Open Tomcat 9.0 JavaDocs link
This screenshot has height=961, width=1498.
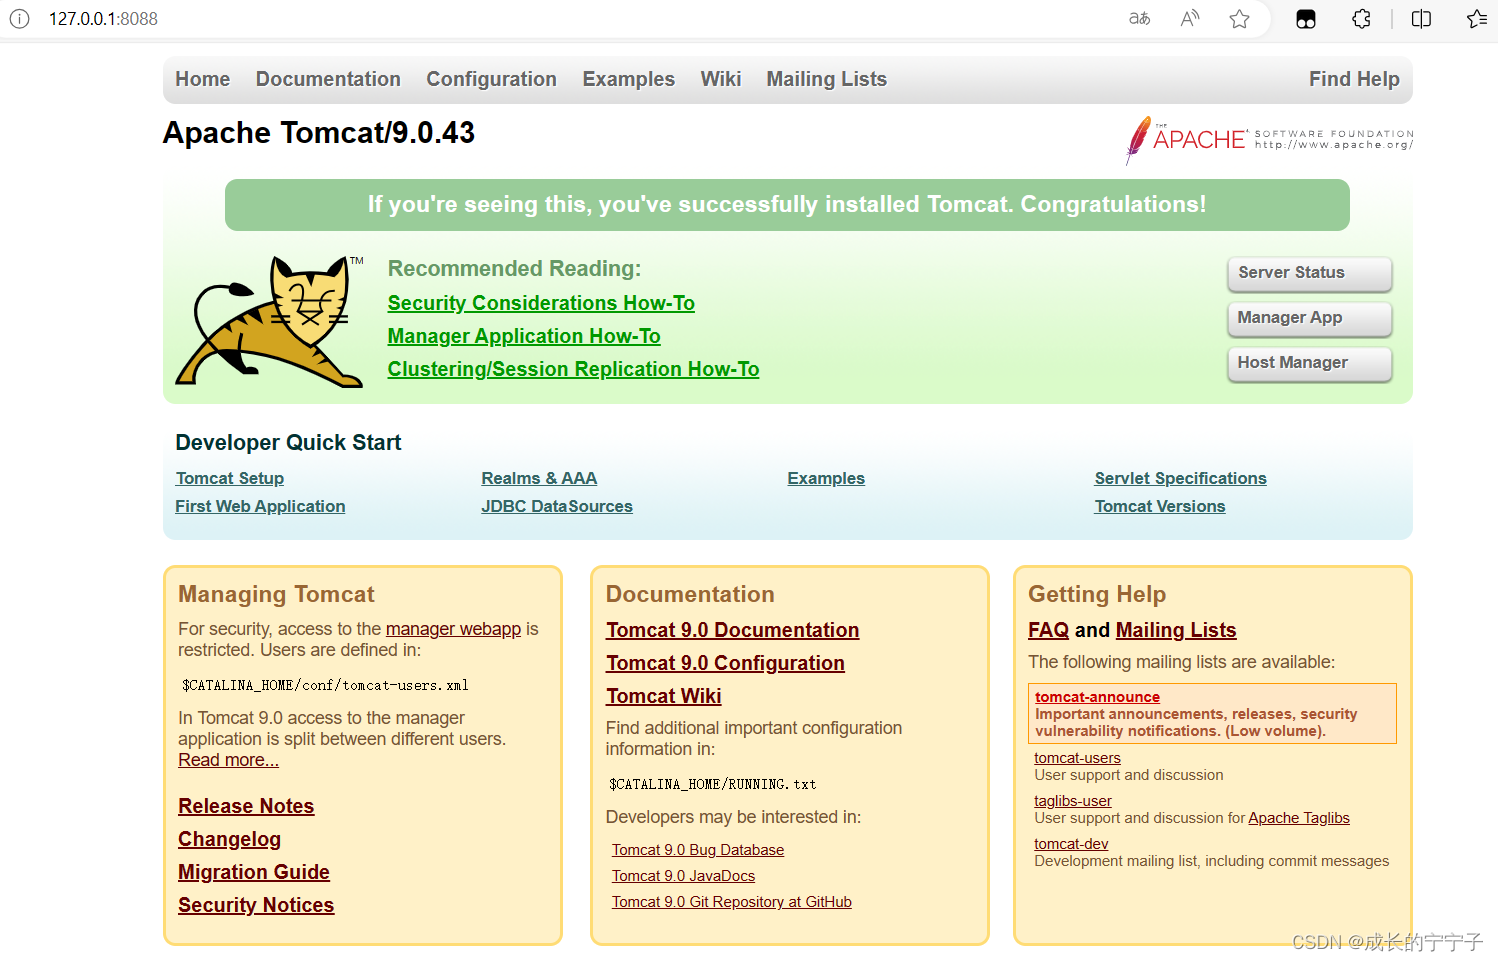(x=683, y=876)
